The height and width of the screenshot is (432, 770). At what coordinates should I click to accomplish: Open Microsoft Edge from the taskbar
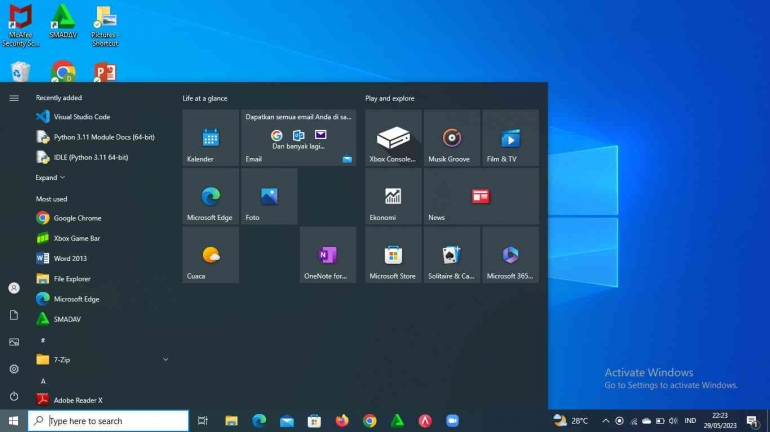click(x=259, y=421)
